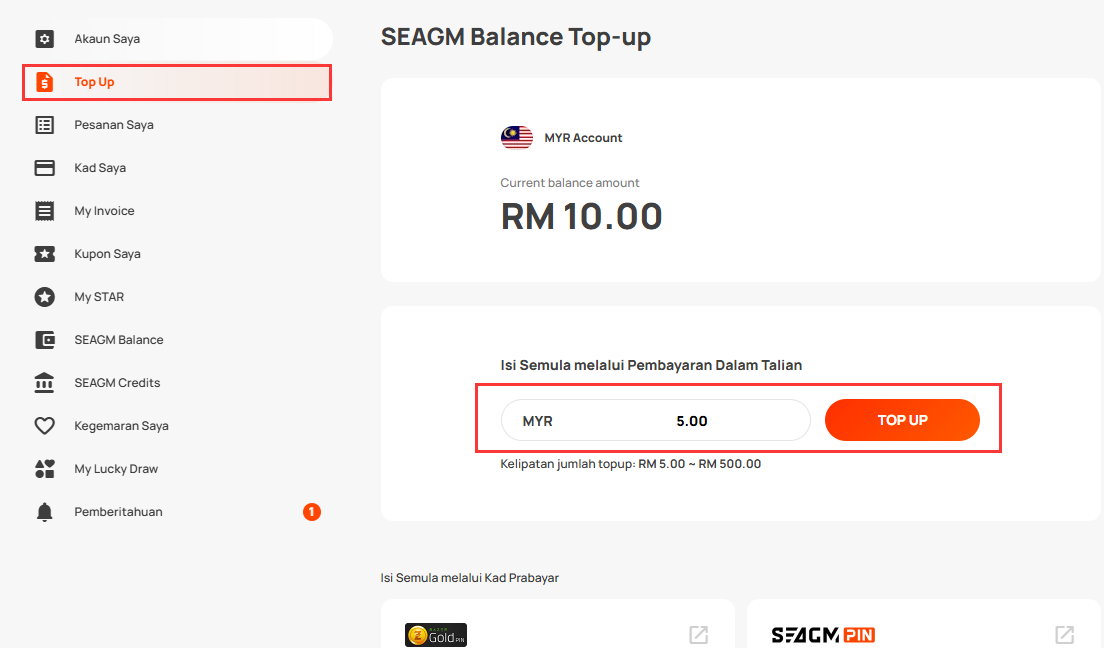Click the My Lucky Draw icon
The width and height of the screenshot is (1104, 648).
pos(44,468)
